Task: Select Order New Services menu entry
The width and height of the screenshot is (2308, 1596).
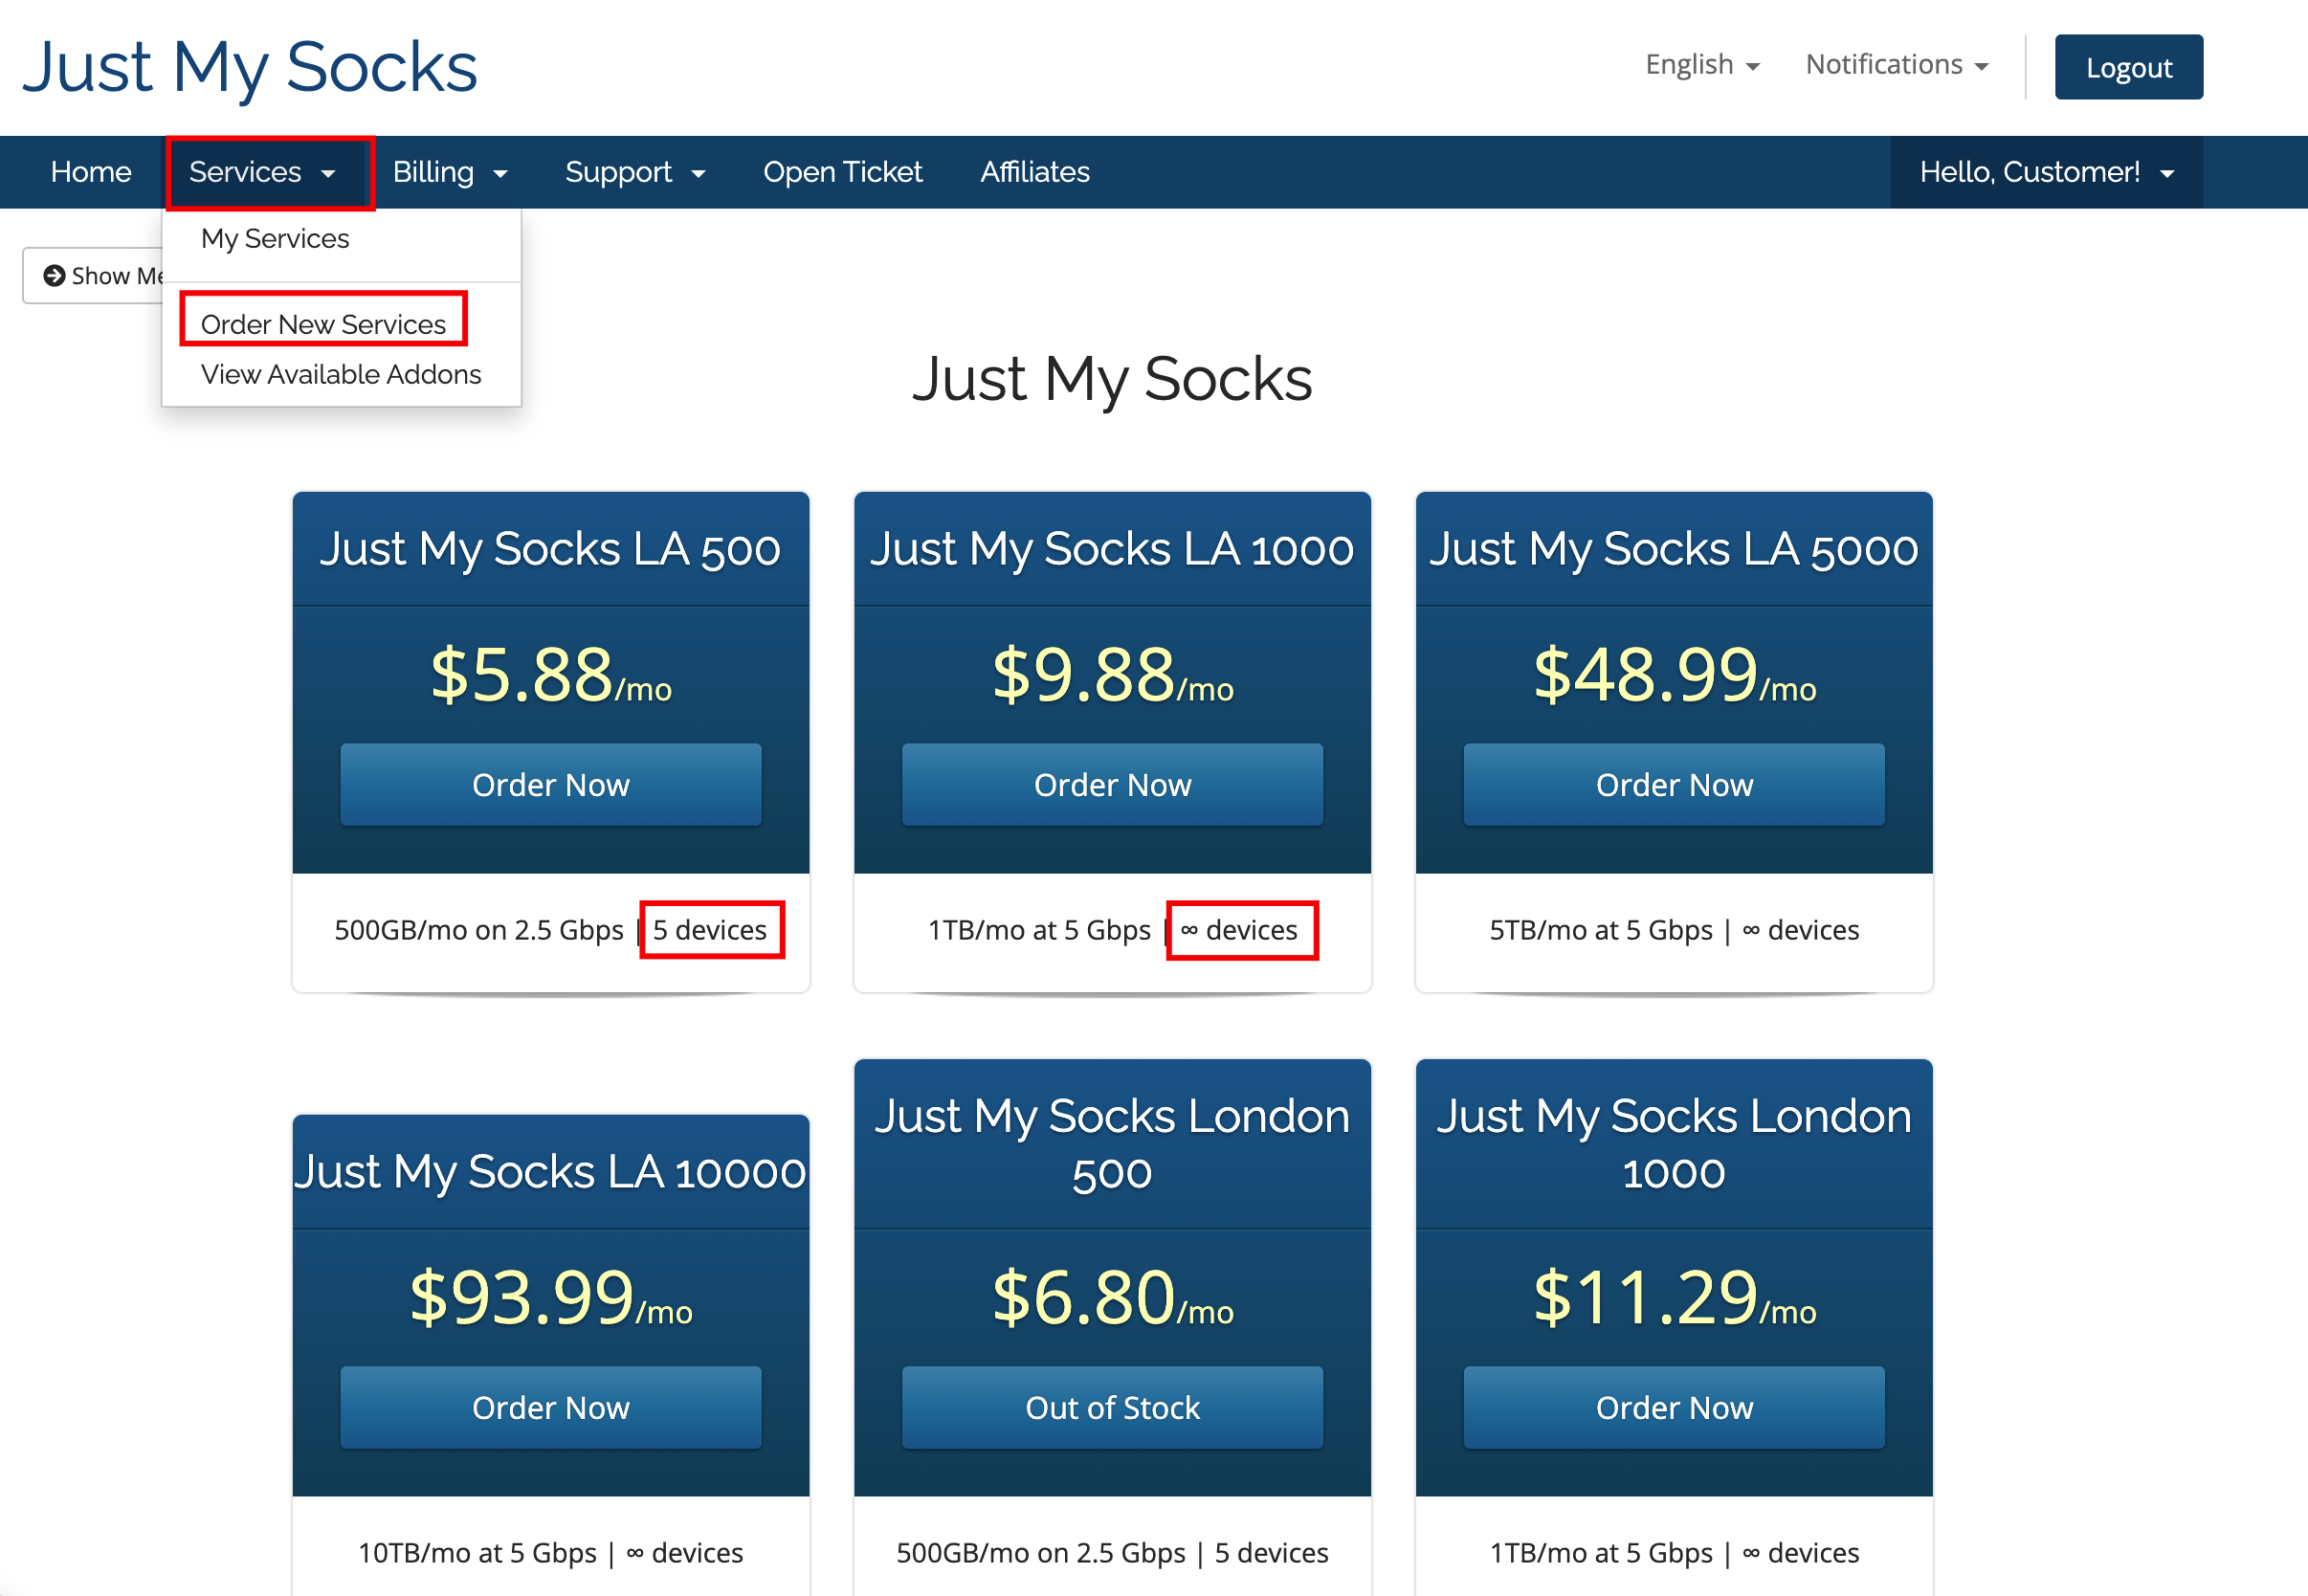Action: click(323, 324)
